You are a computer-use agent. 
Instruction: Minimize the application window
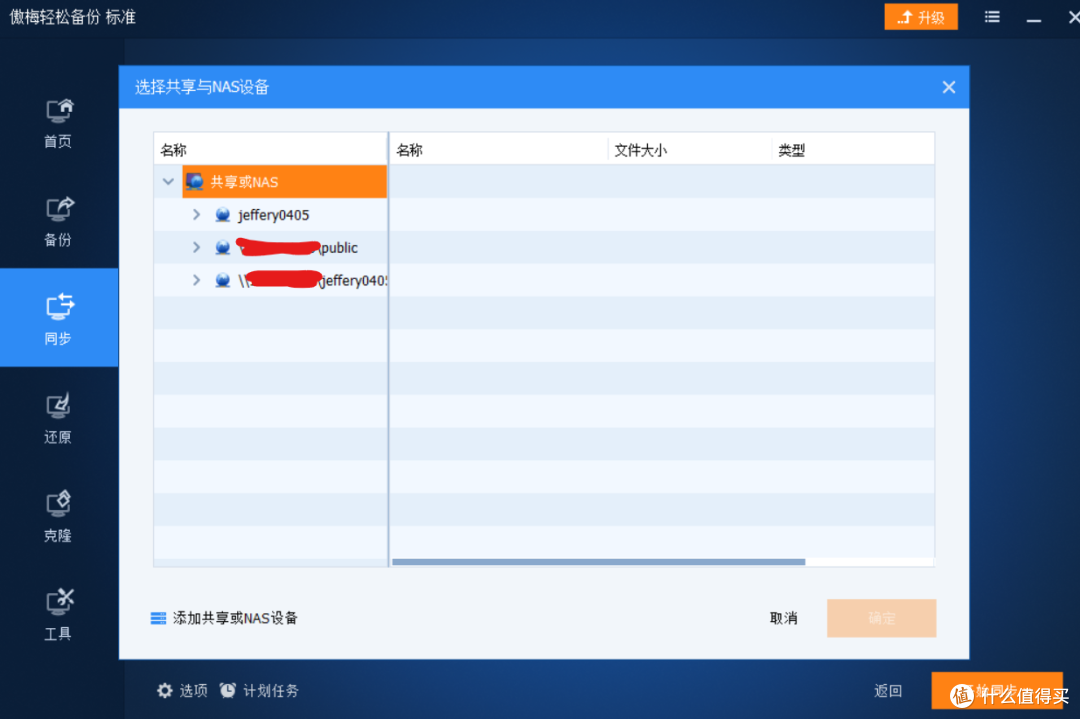[x=1033, y=19]
